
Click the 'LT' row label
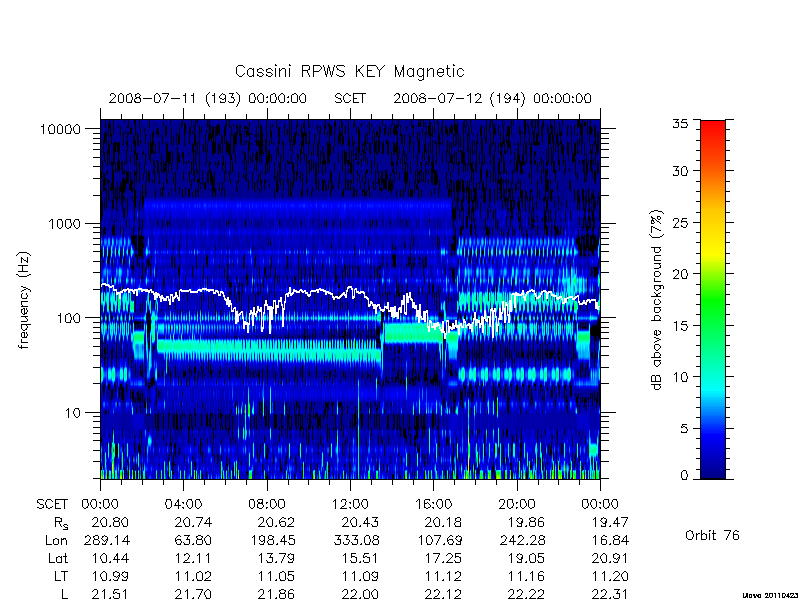tap(61, 577)
